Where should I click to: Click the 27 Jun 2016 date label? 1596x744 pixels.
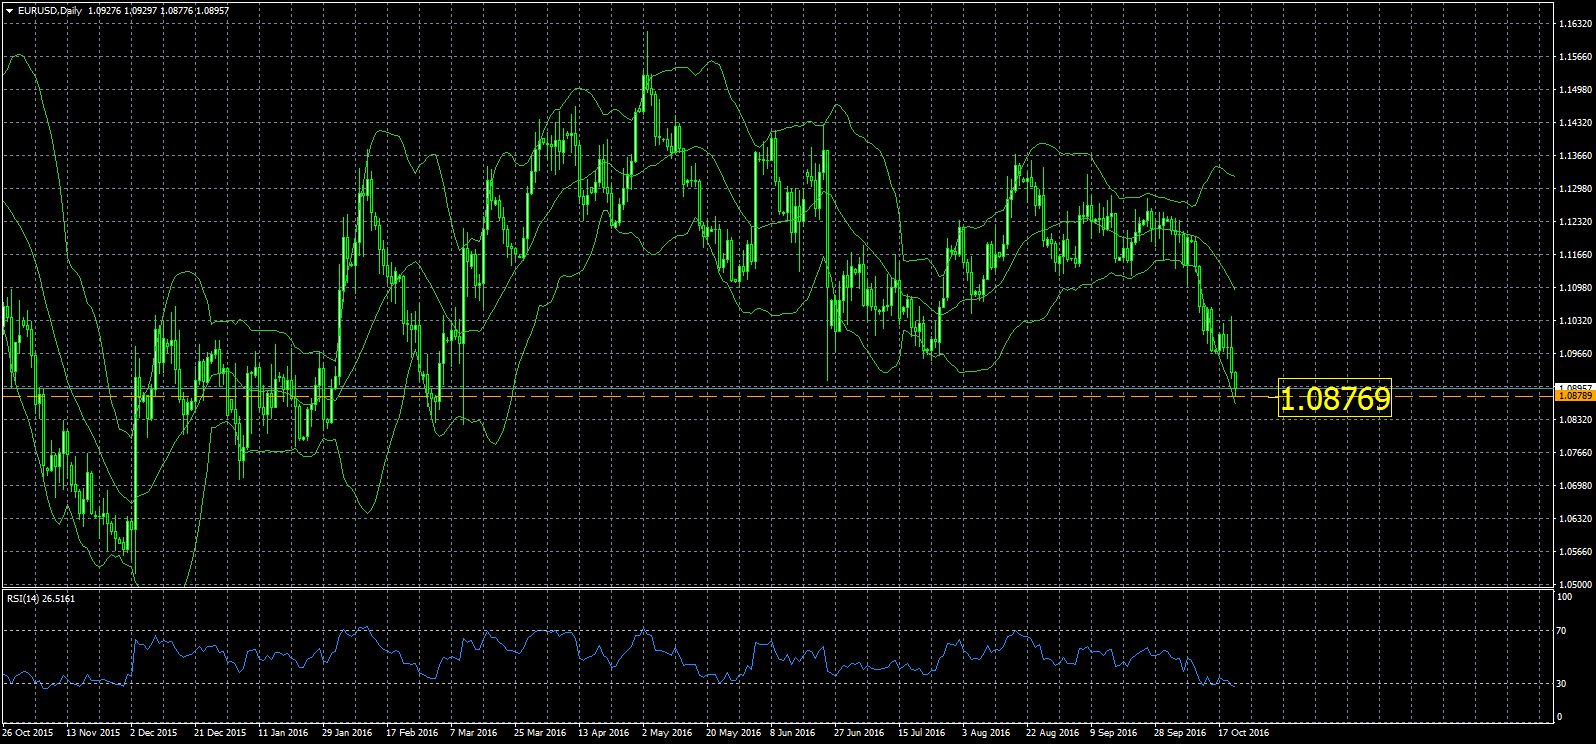(859, 733)
